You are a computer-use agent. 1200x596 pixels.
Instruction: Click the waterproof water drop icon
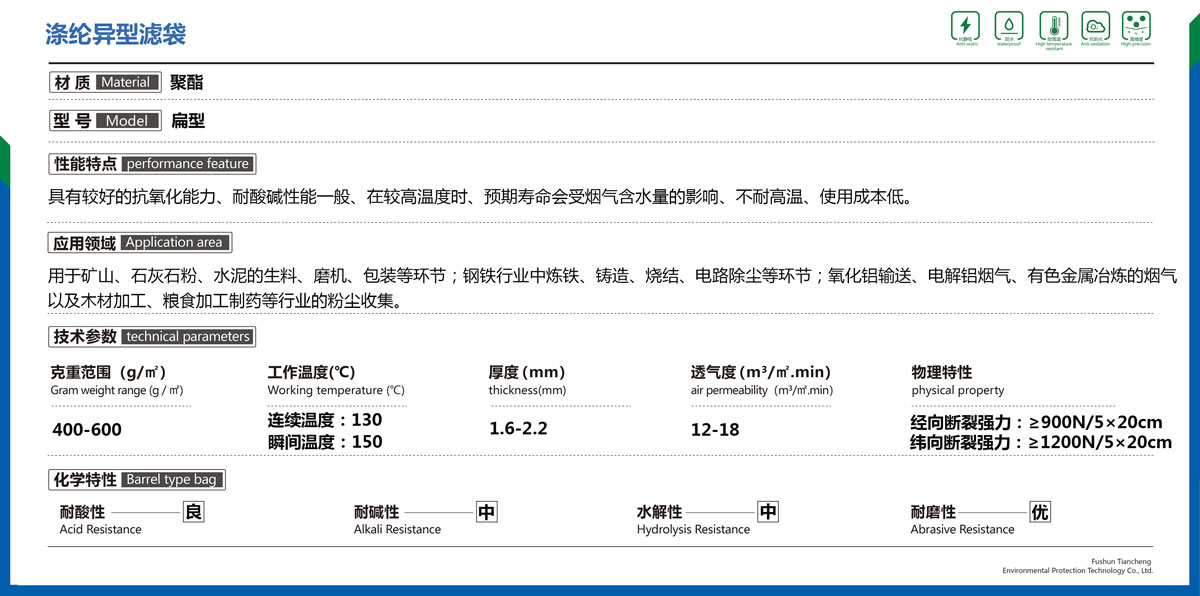(1008, 26)
